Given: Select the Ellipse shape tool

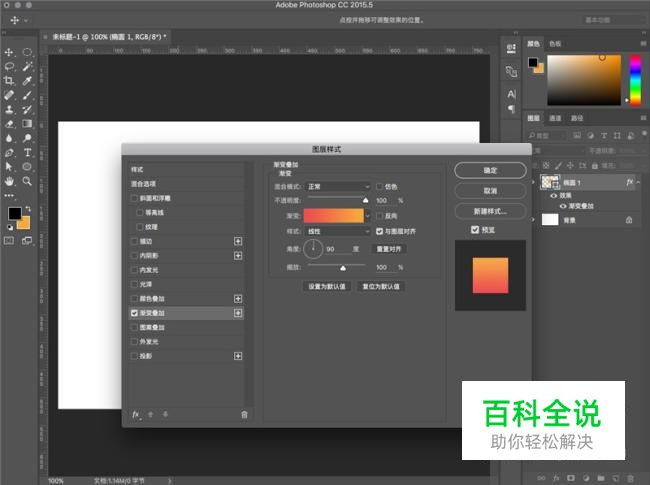Looking at the screenshot, I should click(x=27, y=167).
